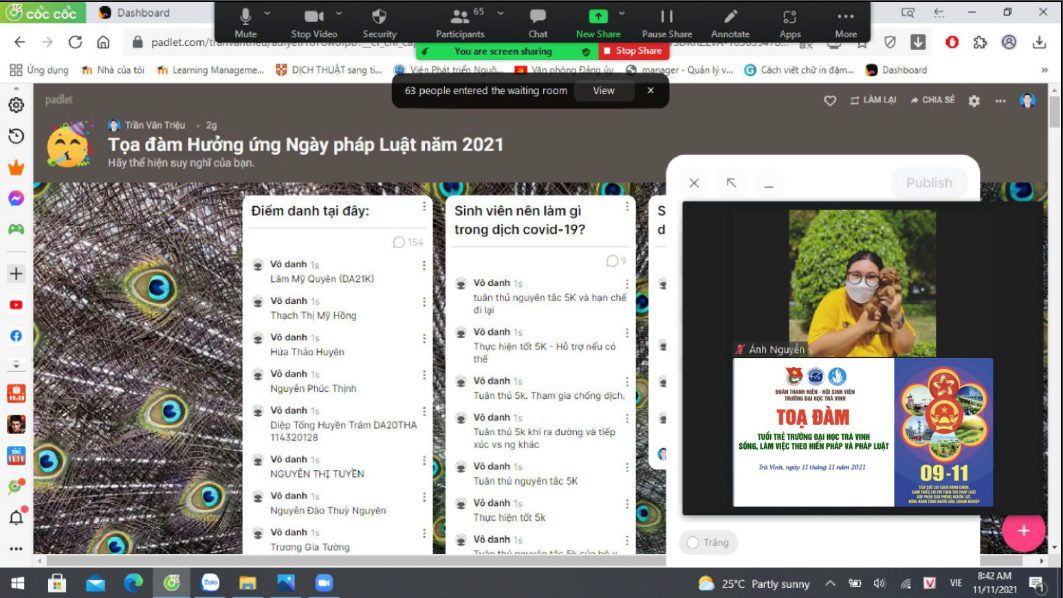This screenshot has height=598, width=1063.
Task: Open Zoom Security options
Action: (x=379, y=21)
